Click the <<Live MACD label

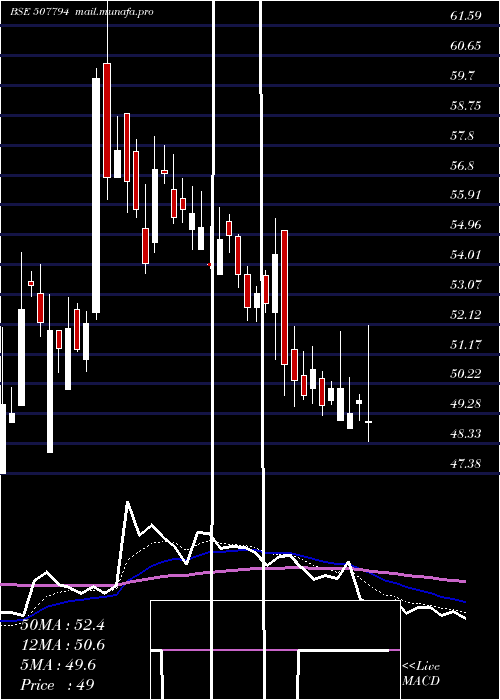point(421,674)
